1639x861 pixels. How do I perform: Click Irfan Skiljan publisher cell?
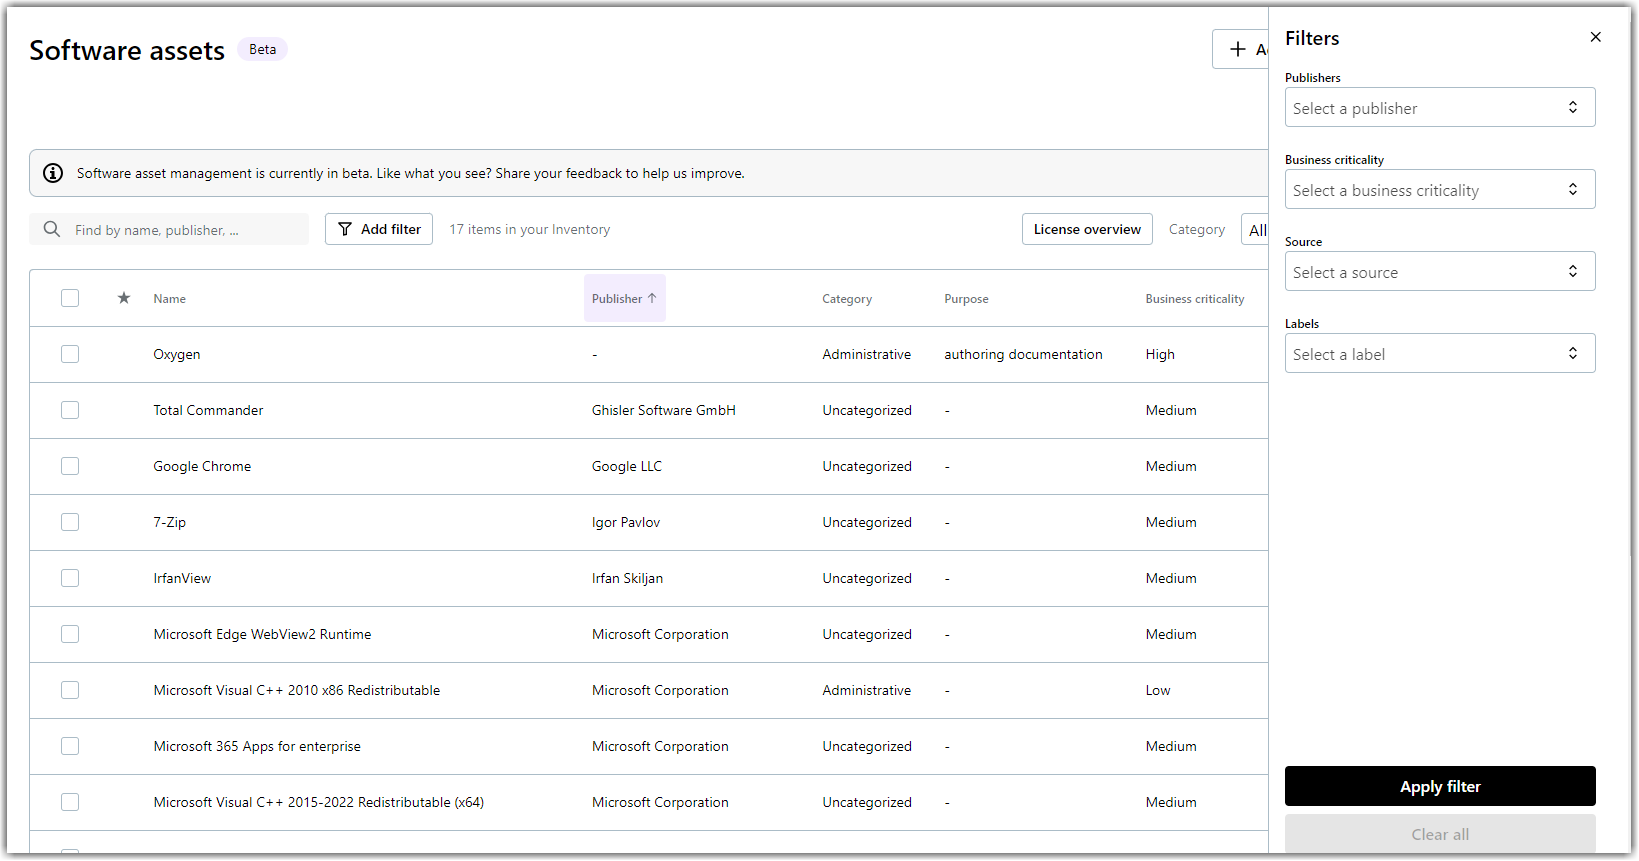(627, 578)
